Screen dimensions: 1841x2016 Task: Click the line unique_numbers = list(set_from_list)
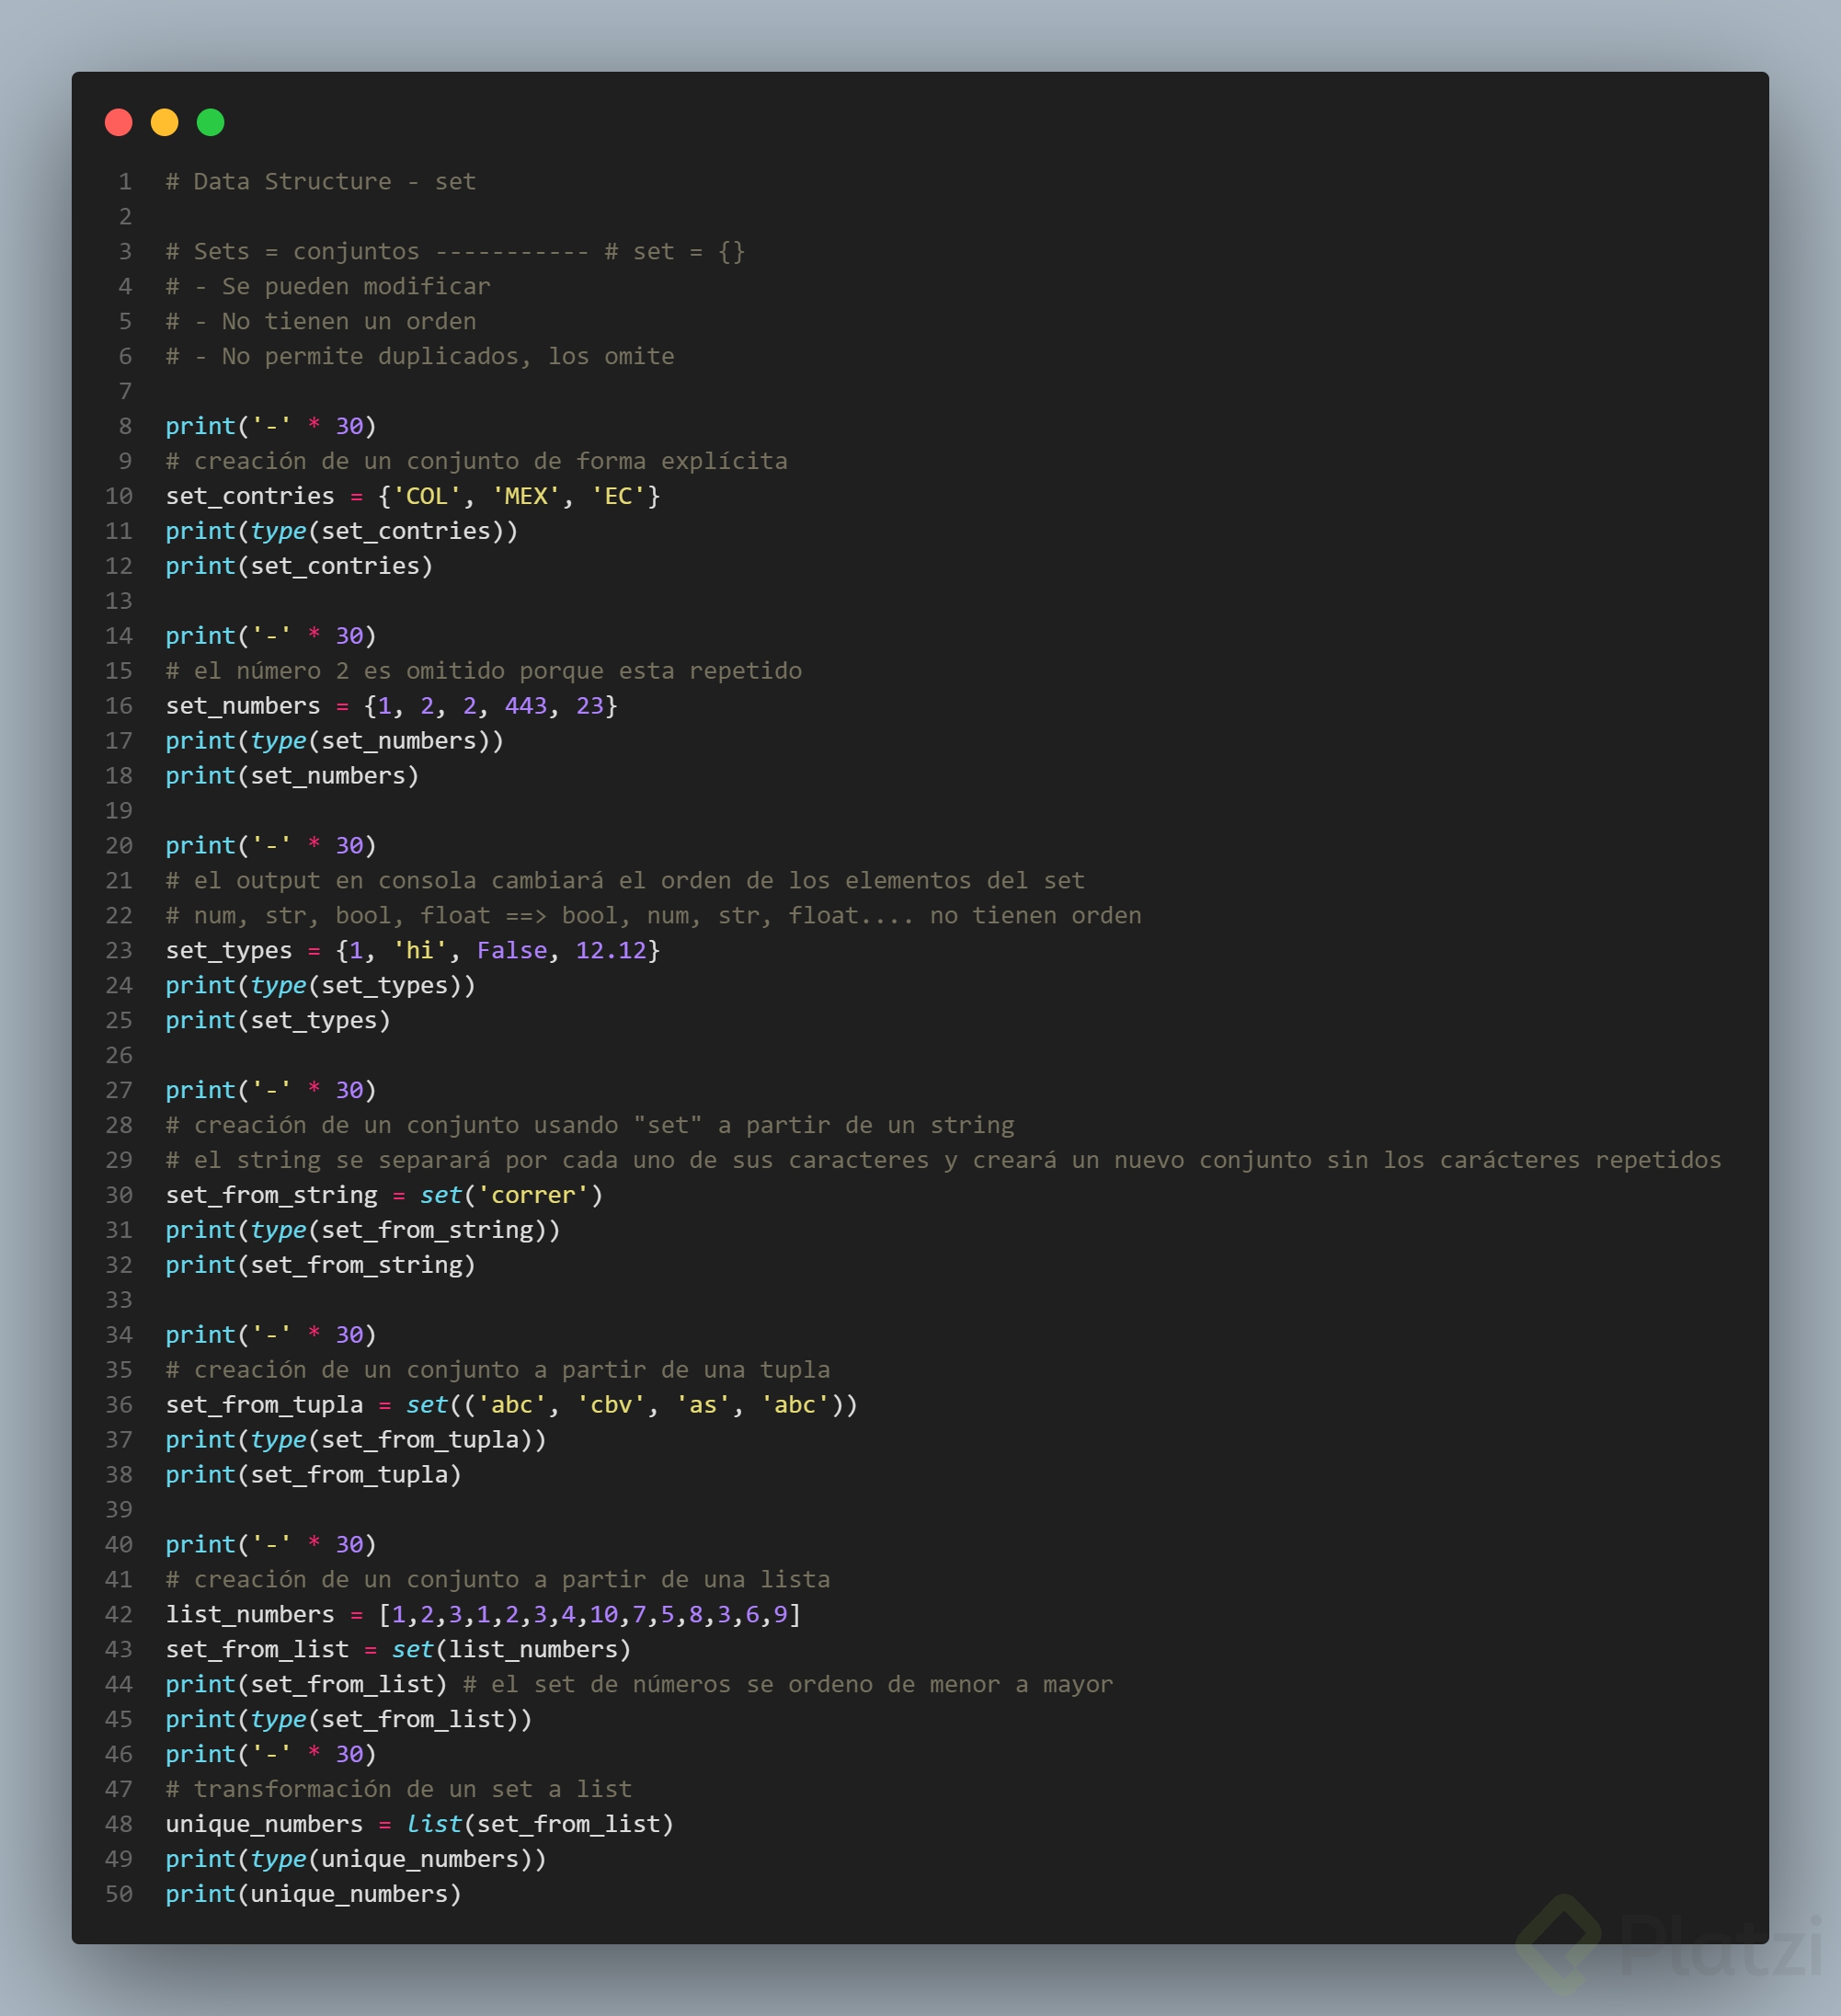pos(420,1824)
